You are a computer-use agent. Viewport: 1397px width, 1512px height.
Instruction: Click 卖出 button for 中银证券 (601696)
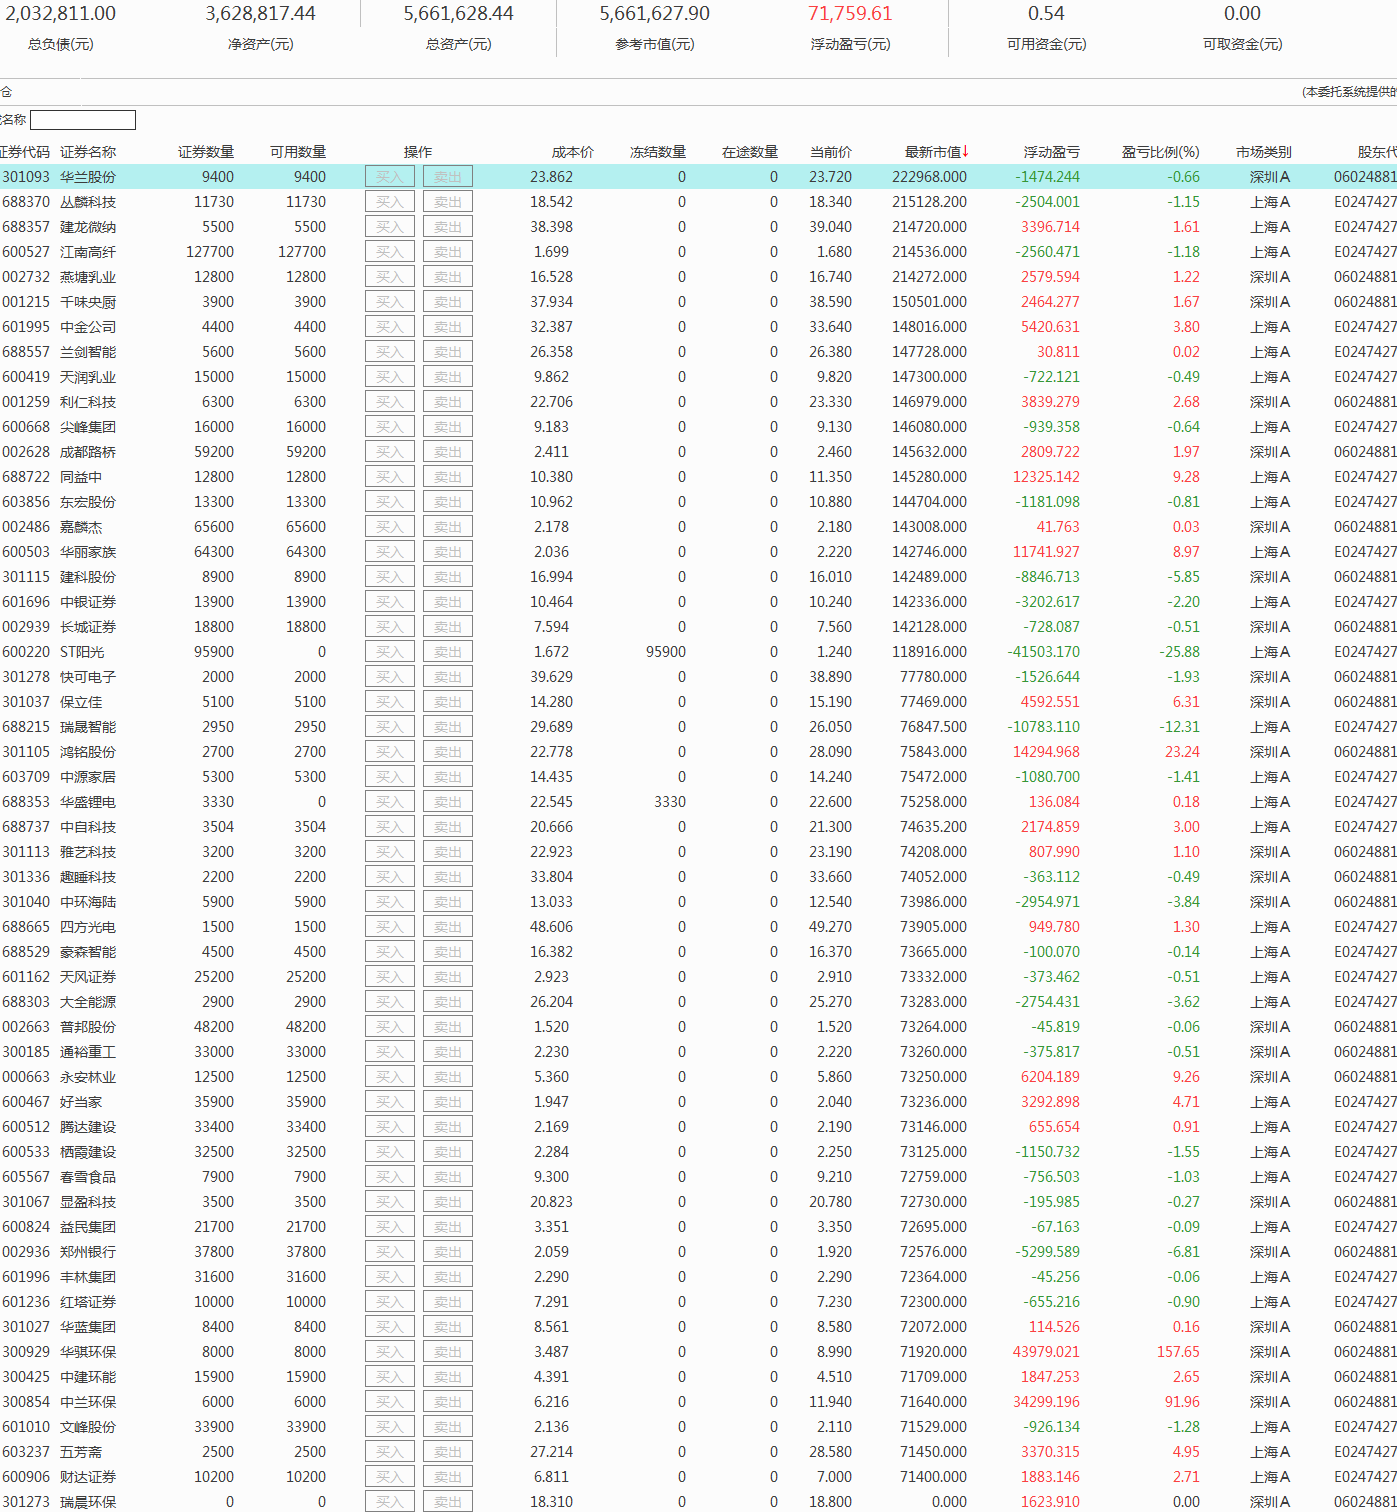coord(448,602)
